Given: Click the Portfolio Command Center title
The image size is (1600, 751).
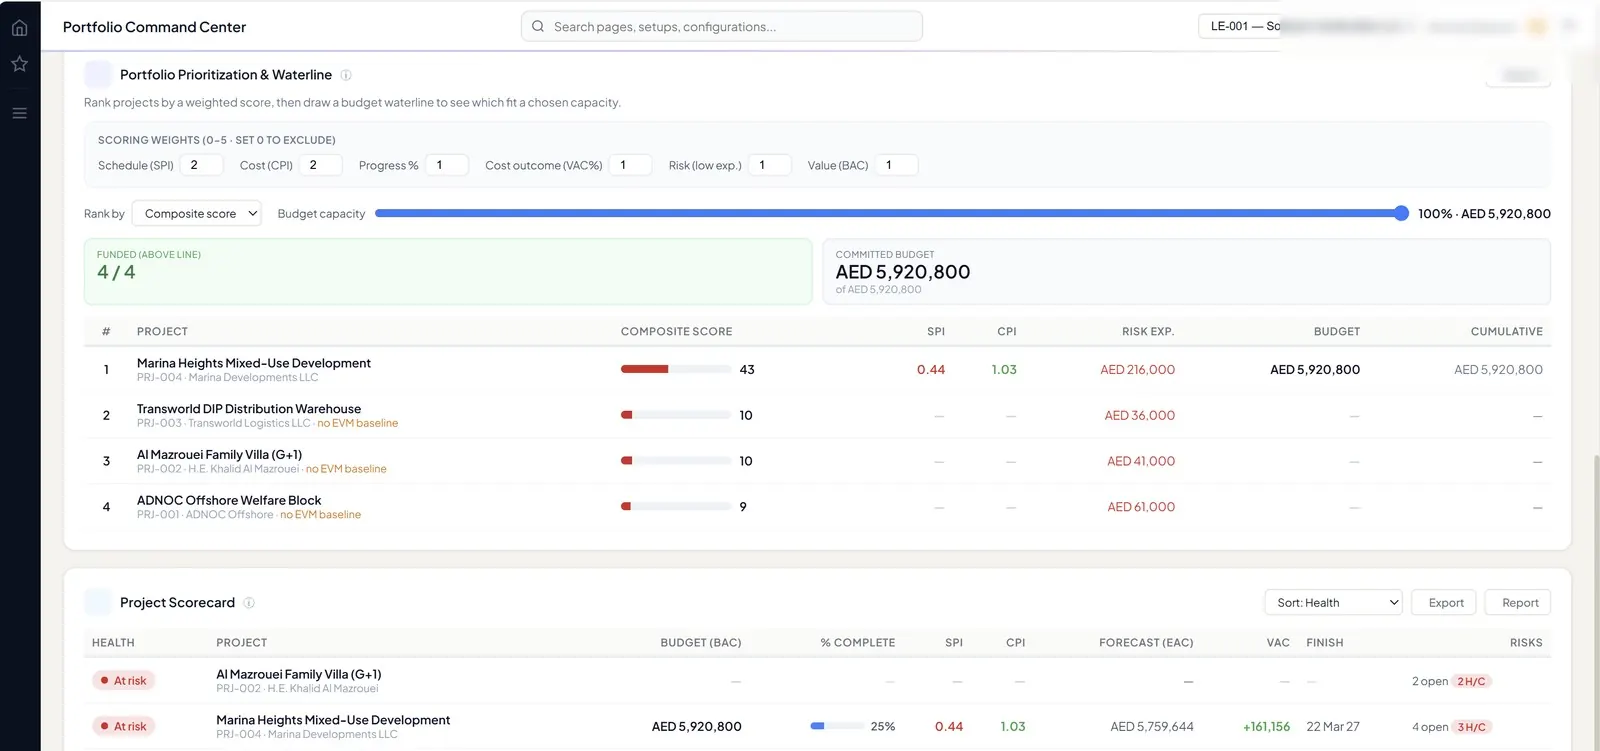Looking at the screenshot, I should (x=154, y=27).
